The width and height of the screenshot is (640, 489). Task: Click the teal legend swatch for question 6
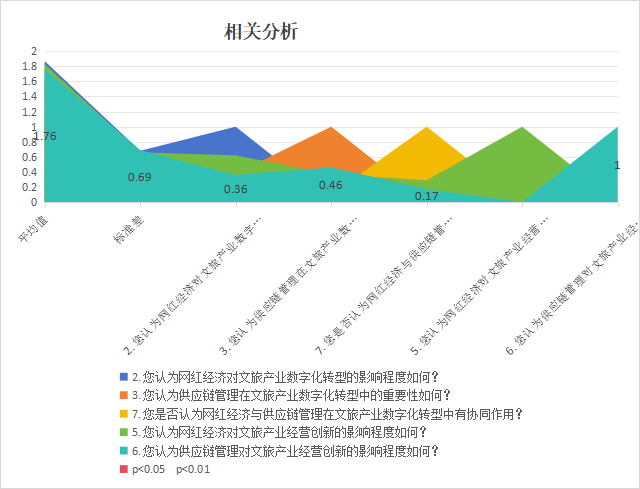click(124, 451)
